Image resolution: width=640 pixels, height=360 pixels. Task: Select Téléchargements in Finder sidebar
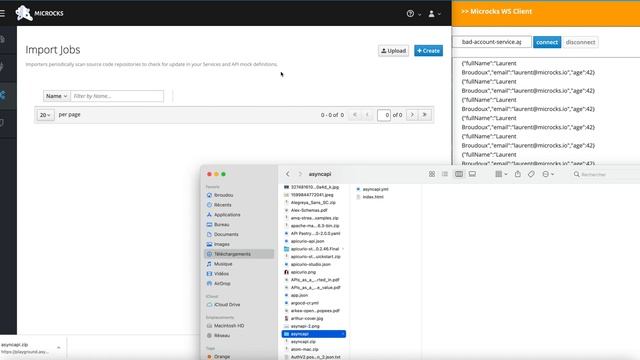click(x=239, y=254)
